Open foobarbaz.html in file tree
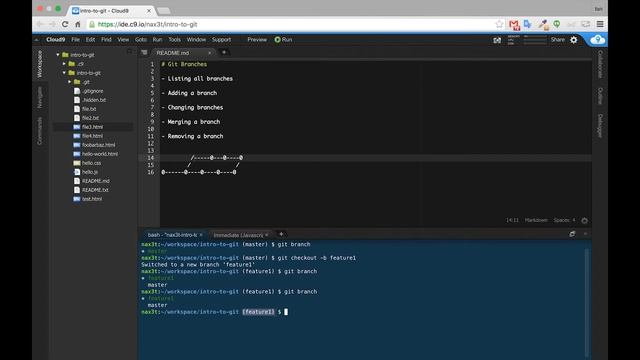Viewport: 640px width, 360px height. (x=98, y=145)
